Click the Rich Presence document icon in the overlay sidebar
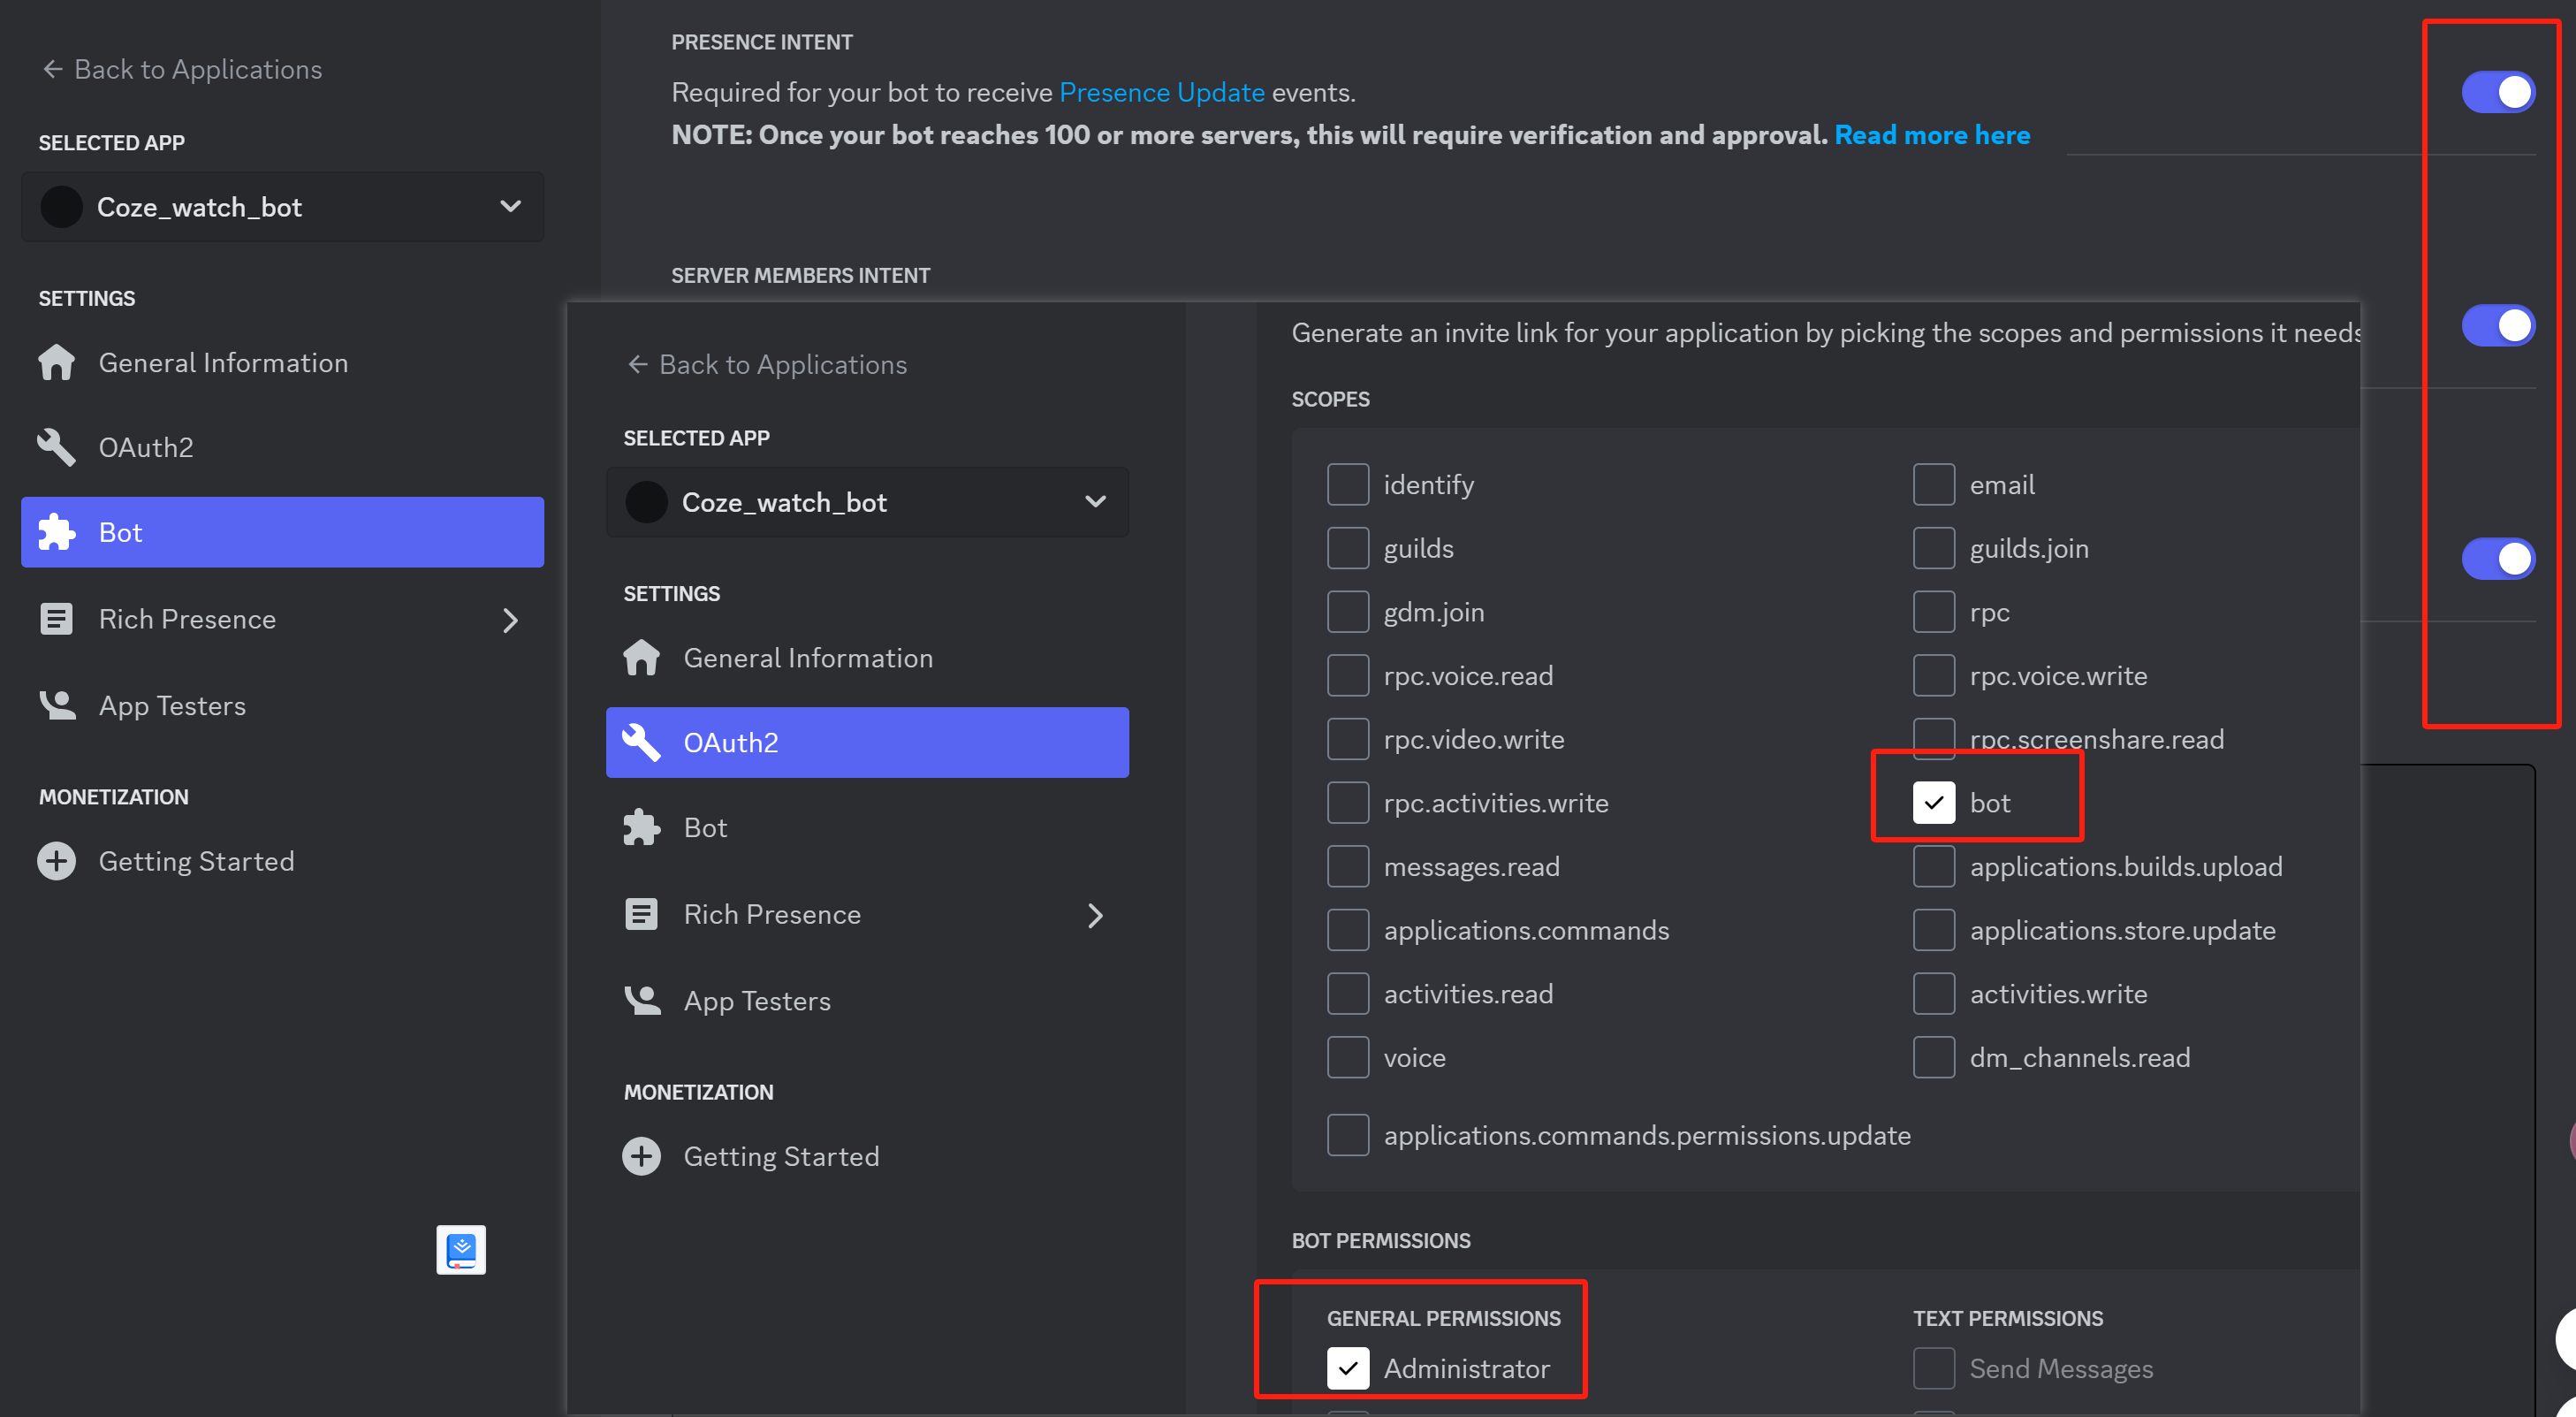 [x=642, y=915]
